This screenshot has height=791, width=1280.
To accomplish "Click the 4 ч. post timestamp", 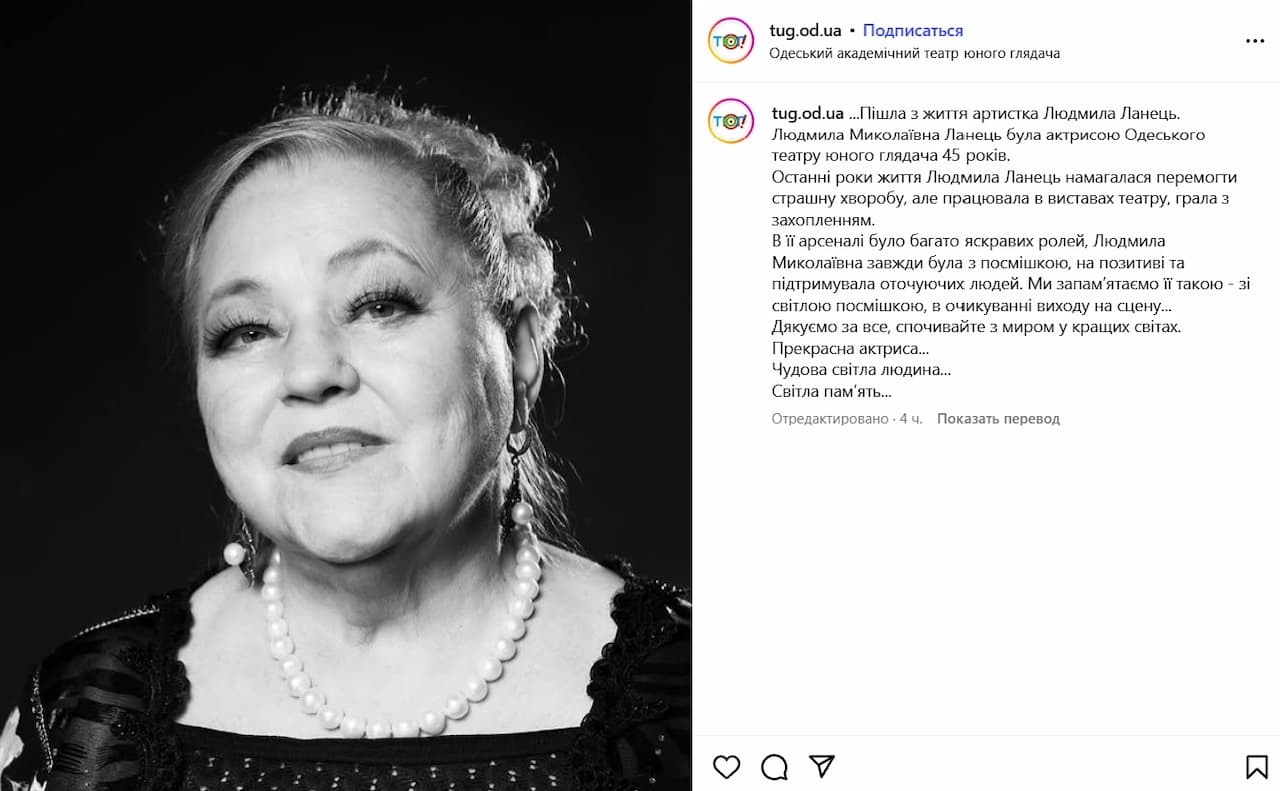I will [911, 419].
